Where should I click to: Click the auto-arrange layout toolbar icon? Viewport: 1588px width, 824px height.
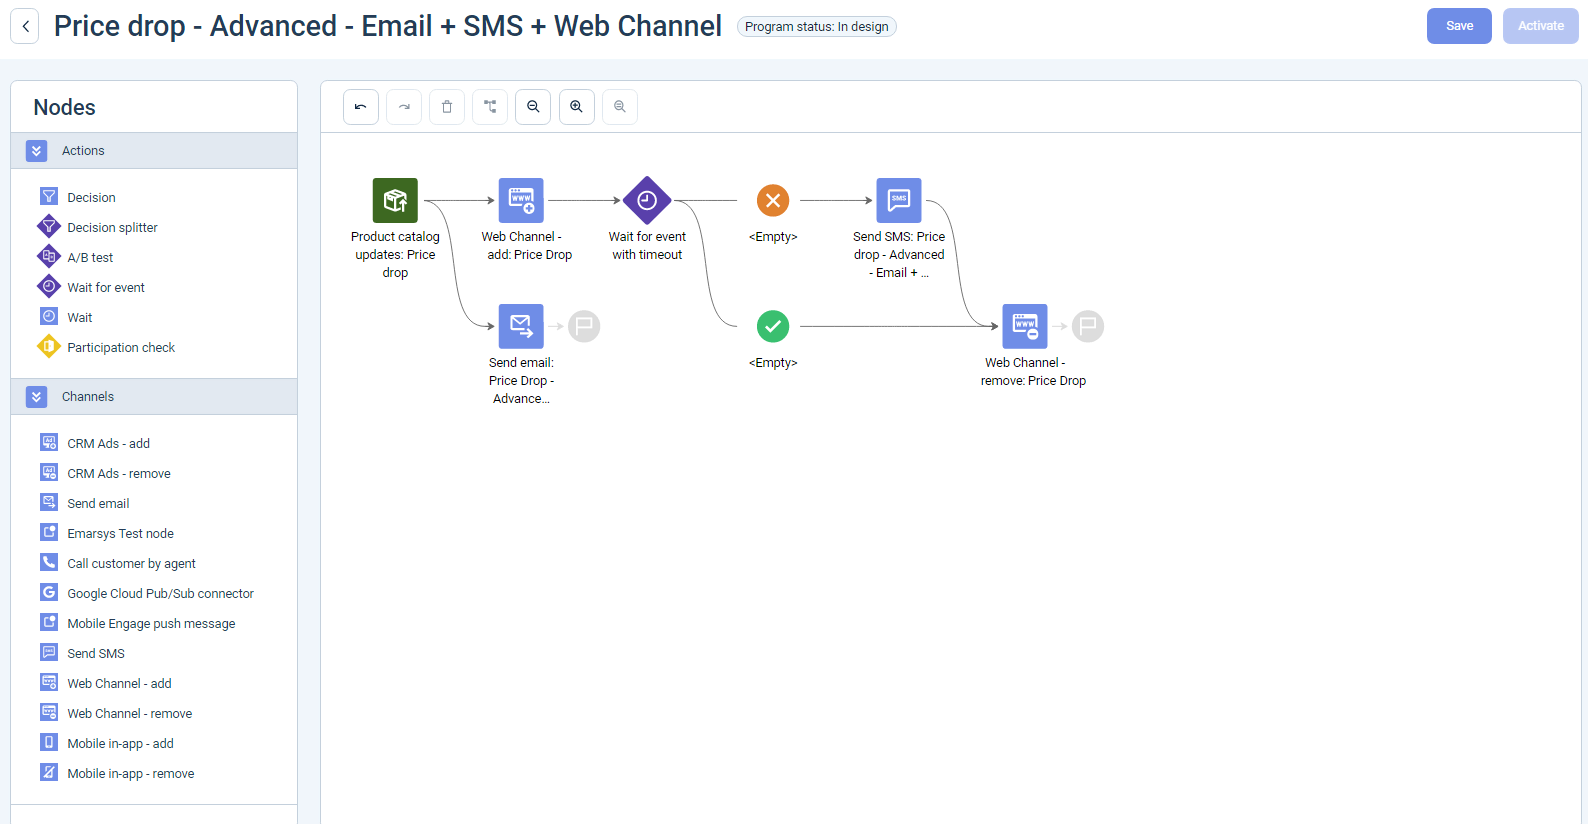pos(490,107)
